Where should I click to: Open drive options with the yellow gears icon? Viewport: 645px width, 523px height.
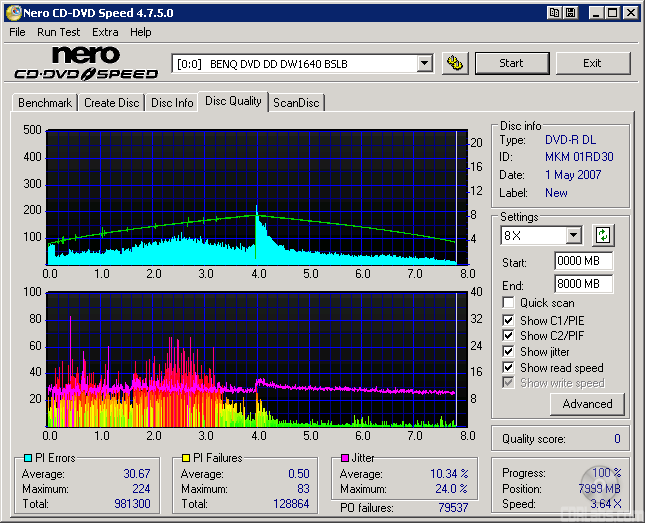[455, 63]
